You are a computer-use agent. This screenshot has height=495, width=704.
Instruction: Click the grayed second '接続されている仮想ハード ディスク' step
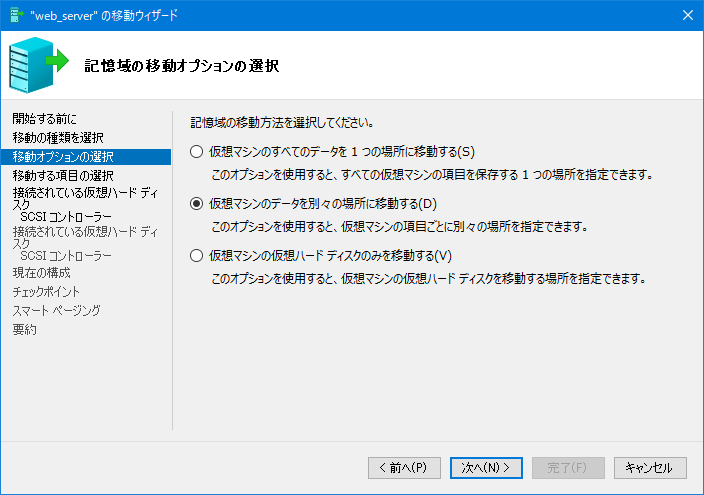[x=85, y=238]
